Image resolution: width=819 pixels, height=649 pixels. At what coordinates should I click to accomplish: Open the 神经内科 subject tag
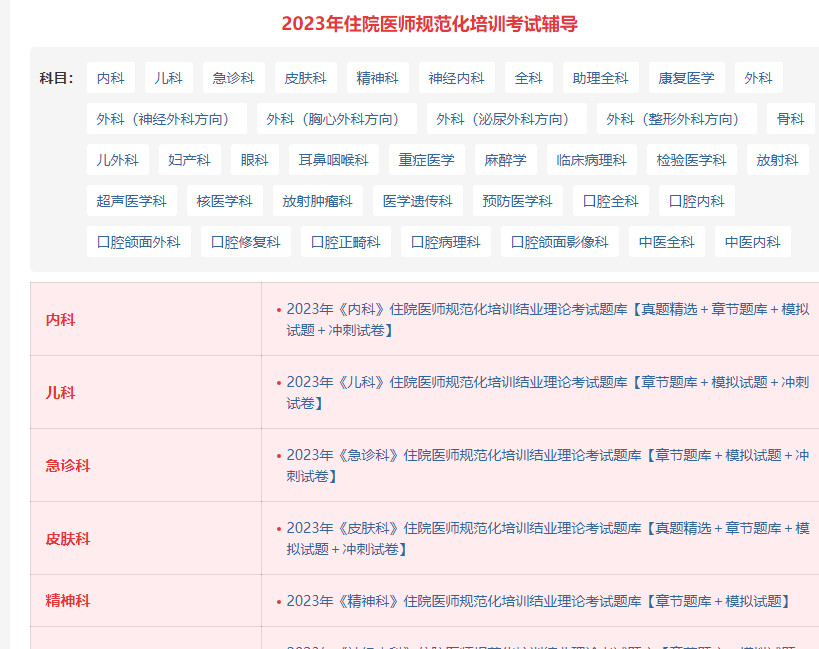pyautogui.click(x=457, y=78)
